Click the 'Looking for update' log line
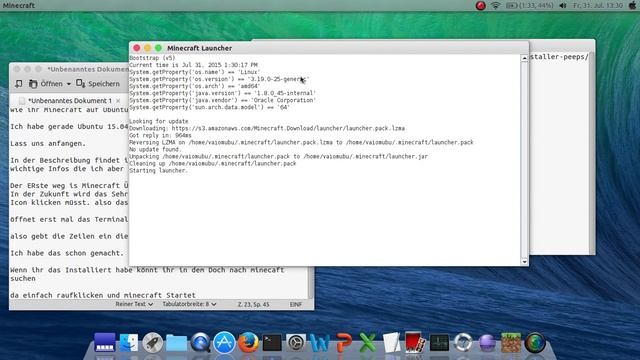This screenshot has width=640, height=360. click(159, 121)
